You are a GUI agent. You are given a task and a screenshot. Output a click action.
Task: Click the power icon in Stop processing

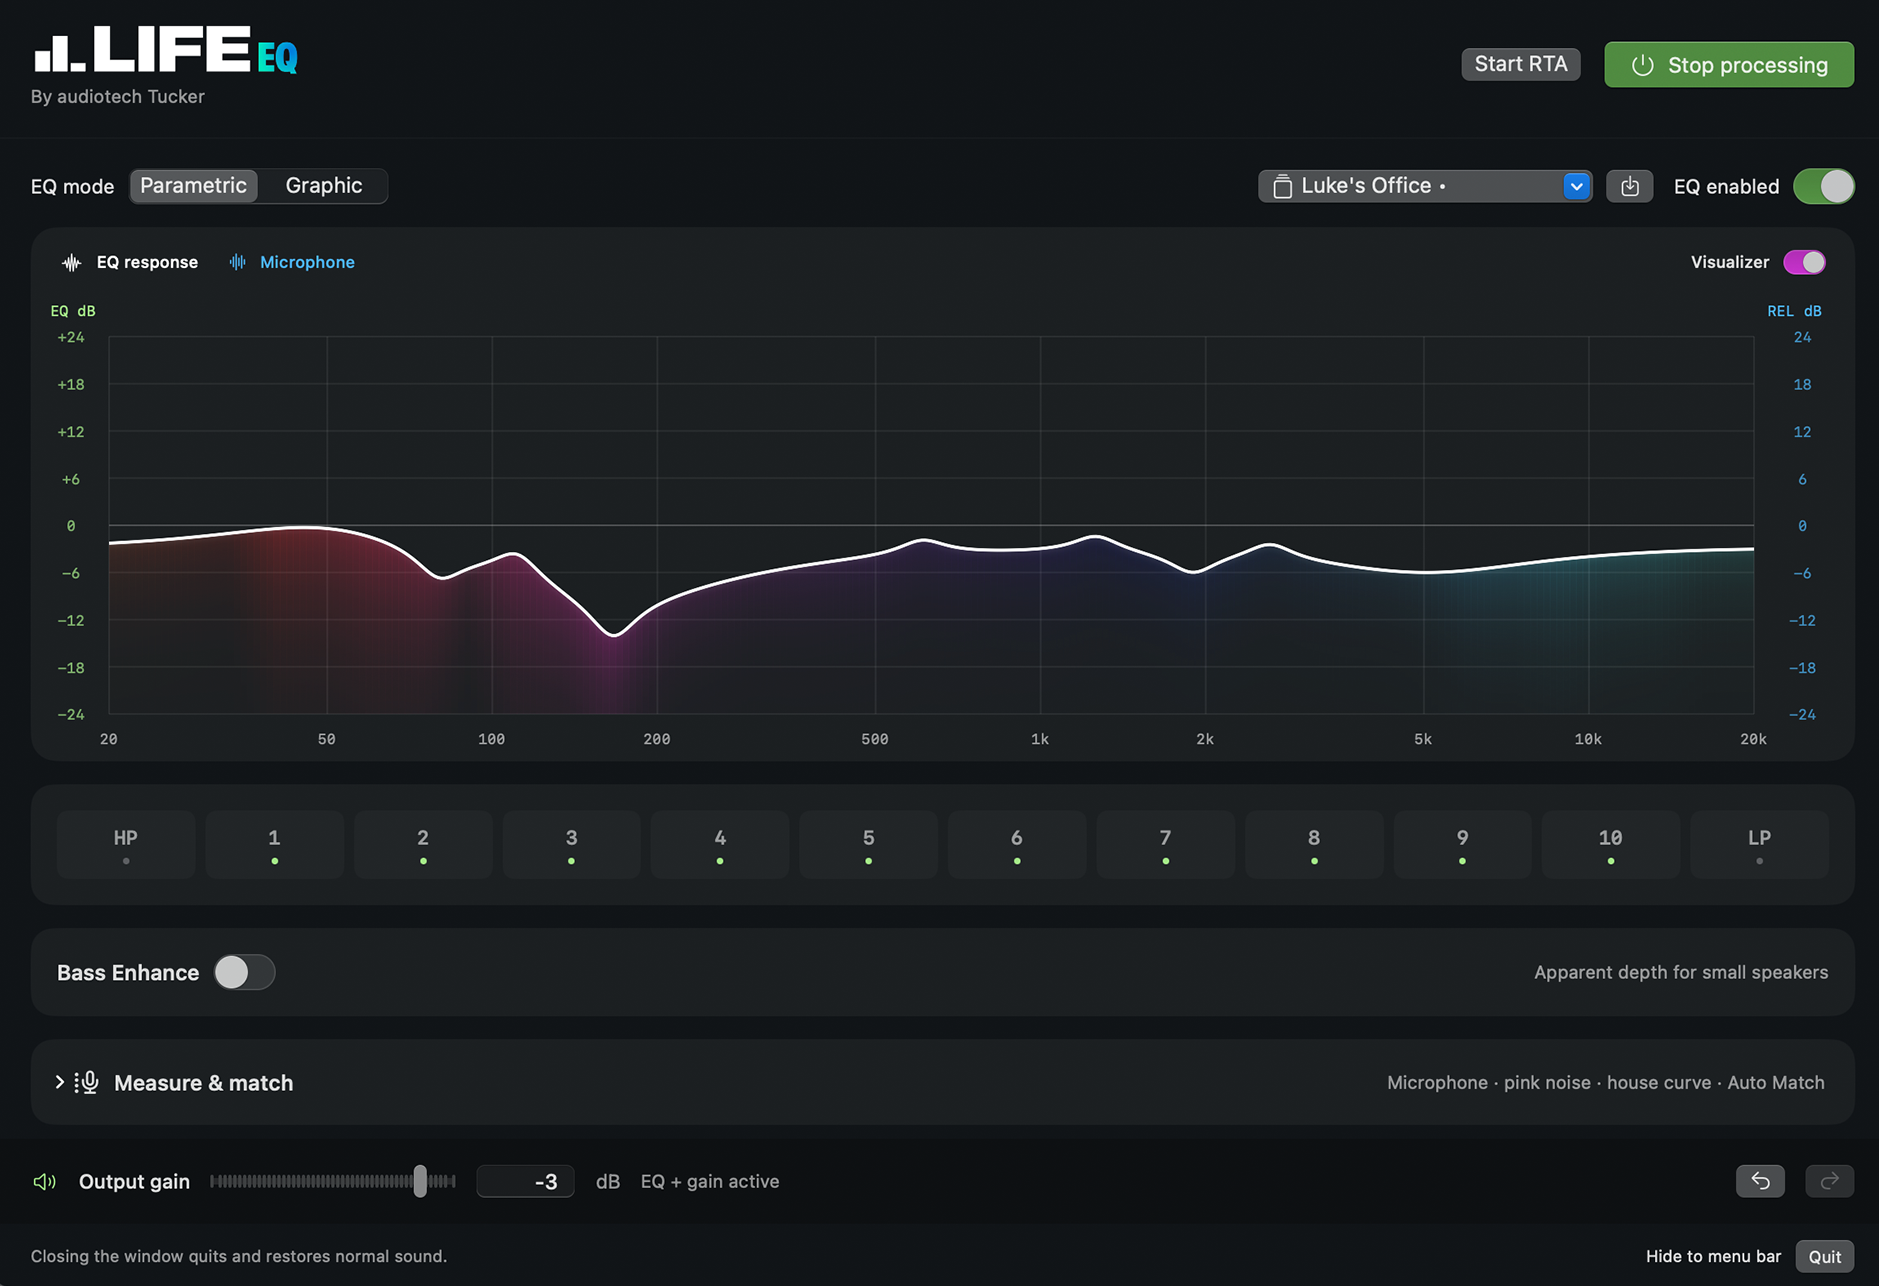pyautogui.click(x=1642, y=65)
